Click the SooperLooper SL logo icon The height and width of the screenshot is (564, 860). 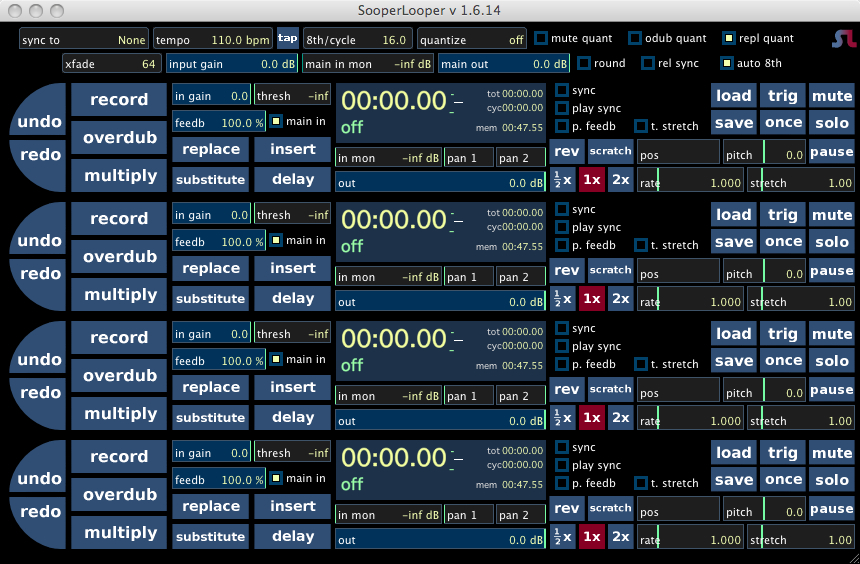[842, 39]
